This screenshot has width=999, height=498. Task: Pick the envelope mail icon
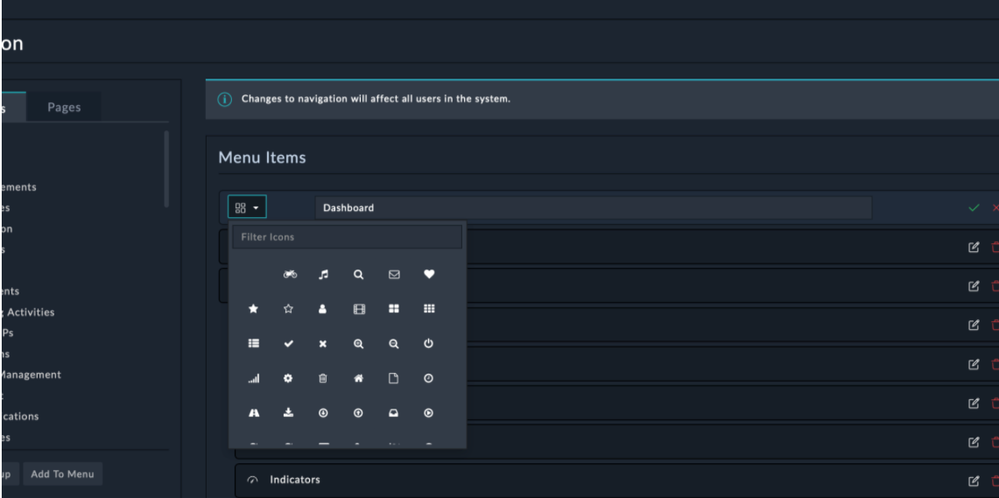click(394, 274)
